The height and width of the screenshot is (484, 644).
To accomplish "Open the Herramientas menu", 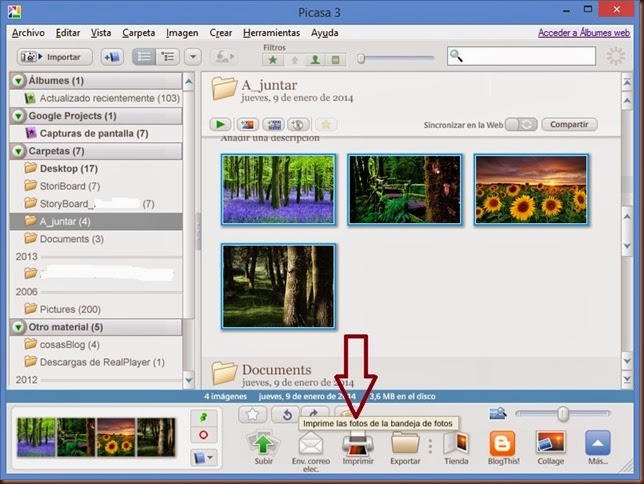I will [271, 32].
